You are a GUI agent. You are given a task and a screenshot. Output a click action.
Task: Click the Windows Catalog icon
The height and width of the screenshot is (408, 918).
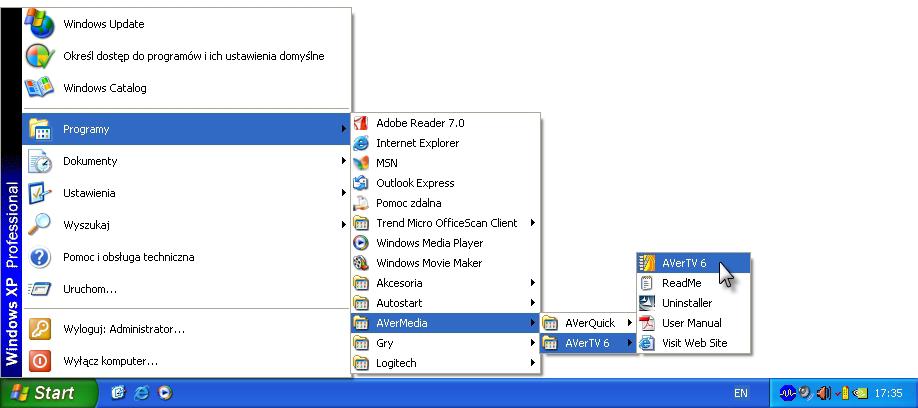pos(40,88)
